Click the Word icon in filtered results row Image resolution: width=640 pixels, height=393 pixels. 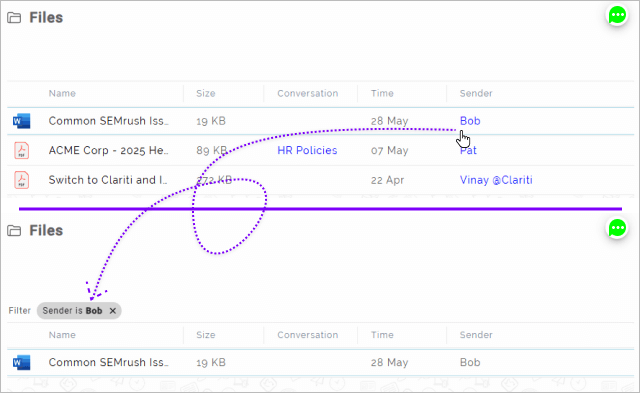21,362
